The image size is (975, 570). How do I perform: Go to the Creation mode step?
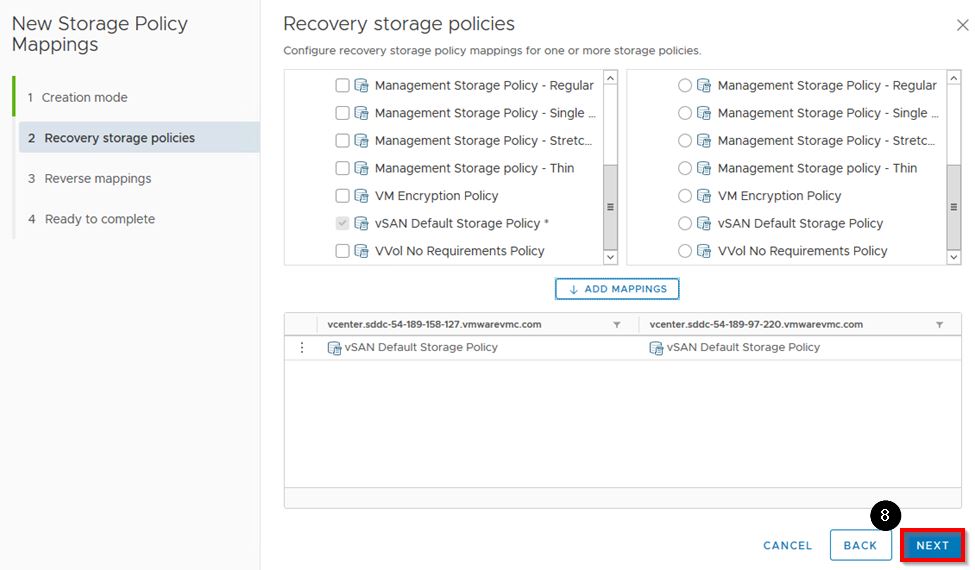[84, 97]
